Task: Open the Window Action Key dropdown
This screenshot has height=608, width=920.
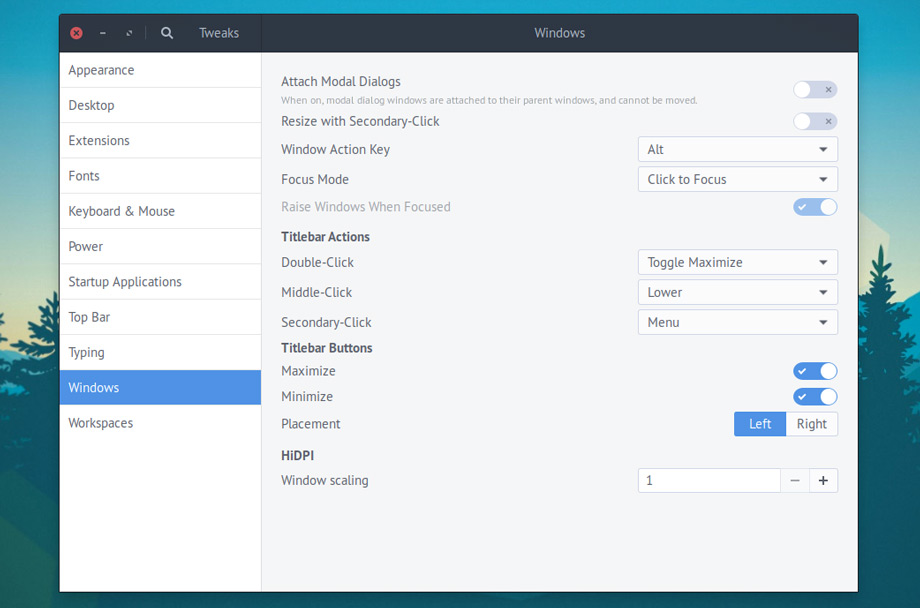Action: (737, 150)
